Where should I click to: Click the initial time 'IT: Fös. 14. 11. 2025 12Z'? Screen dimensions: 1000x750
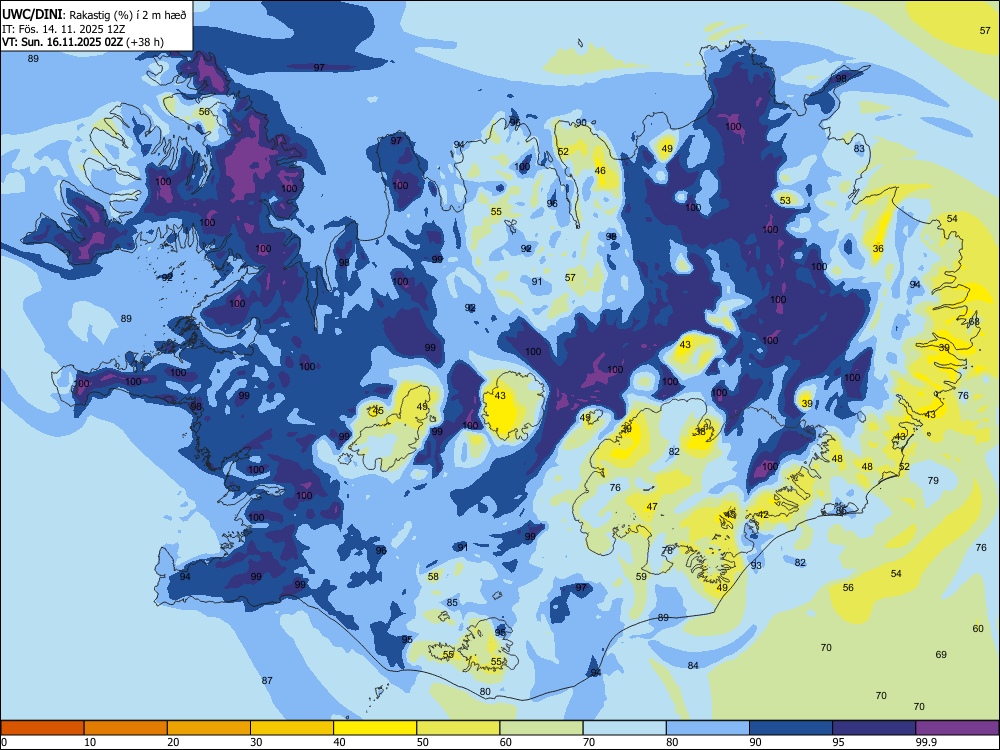64,29
